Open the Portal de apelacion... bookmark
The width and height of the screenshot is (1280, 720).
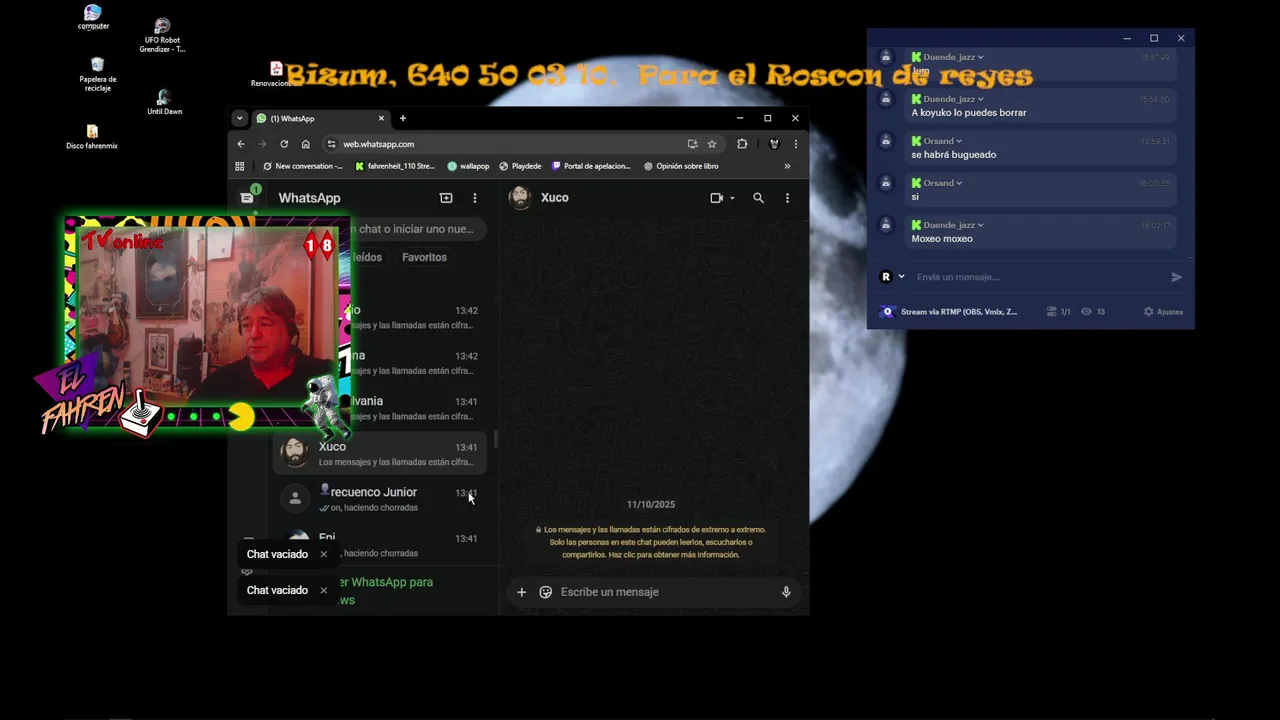591,166
